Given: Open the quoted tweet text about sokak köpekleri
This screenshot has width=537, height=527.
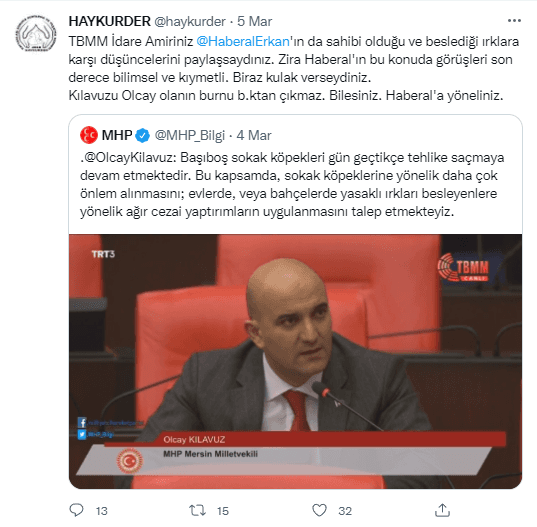Looking at the screenshot, I should 292,185.
